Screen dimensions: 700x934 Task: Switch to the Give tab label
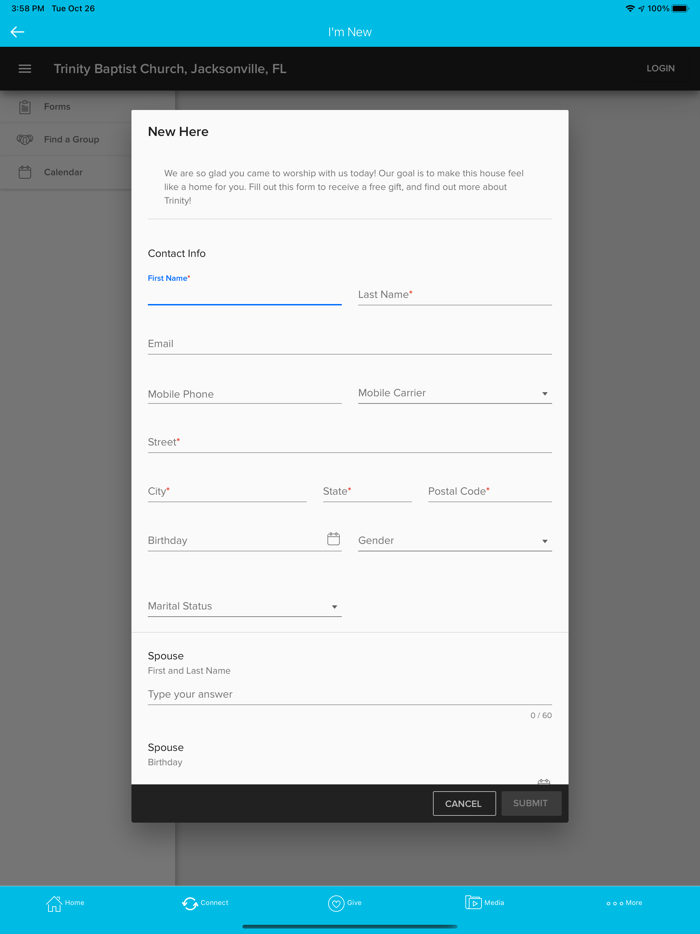[354, 902]
